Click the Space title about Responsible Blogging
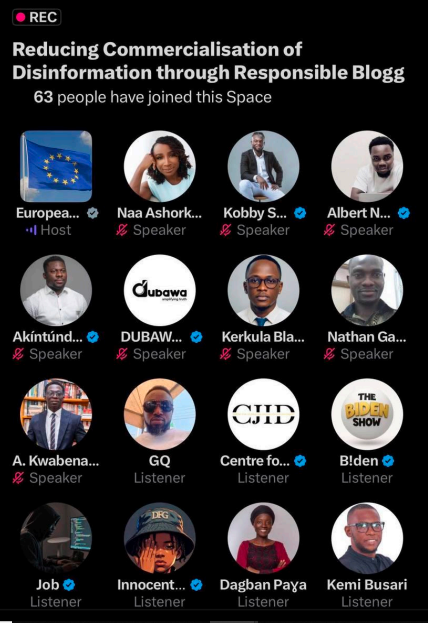 pyautogui.click(x=208, y=61)
